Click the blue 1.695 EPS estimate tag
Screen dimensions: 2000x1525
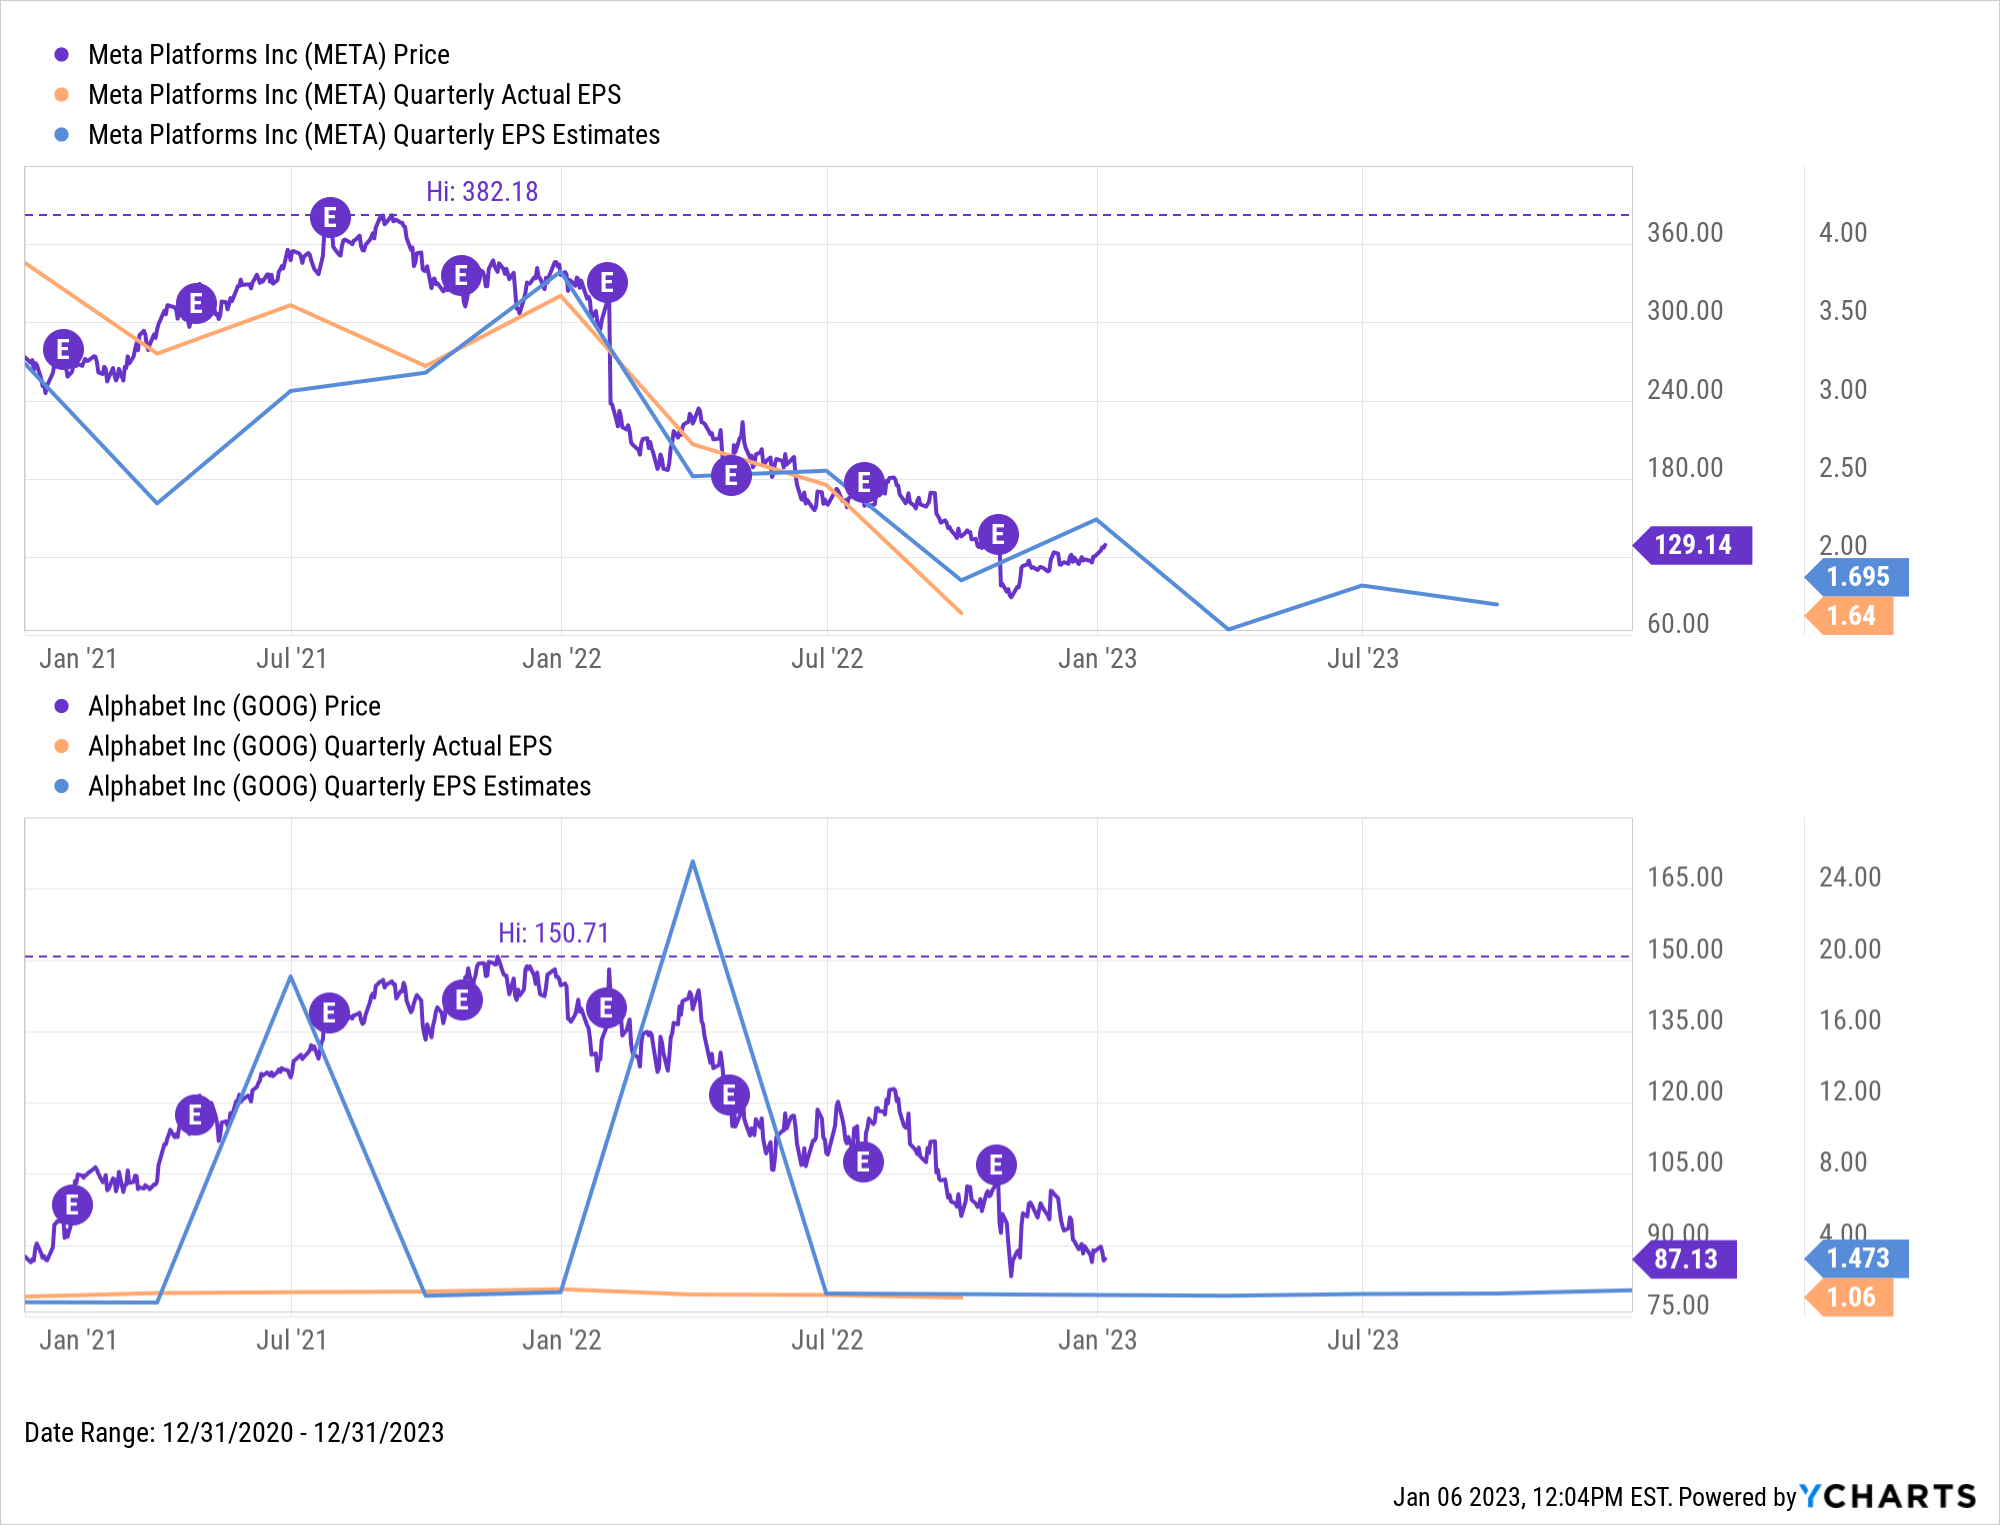click(1857, 577)
